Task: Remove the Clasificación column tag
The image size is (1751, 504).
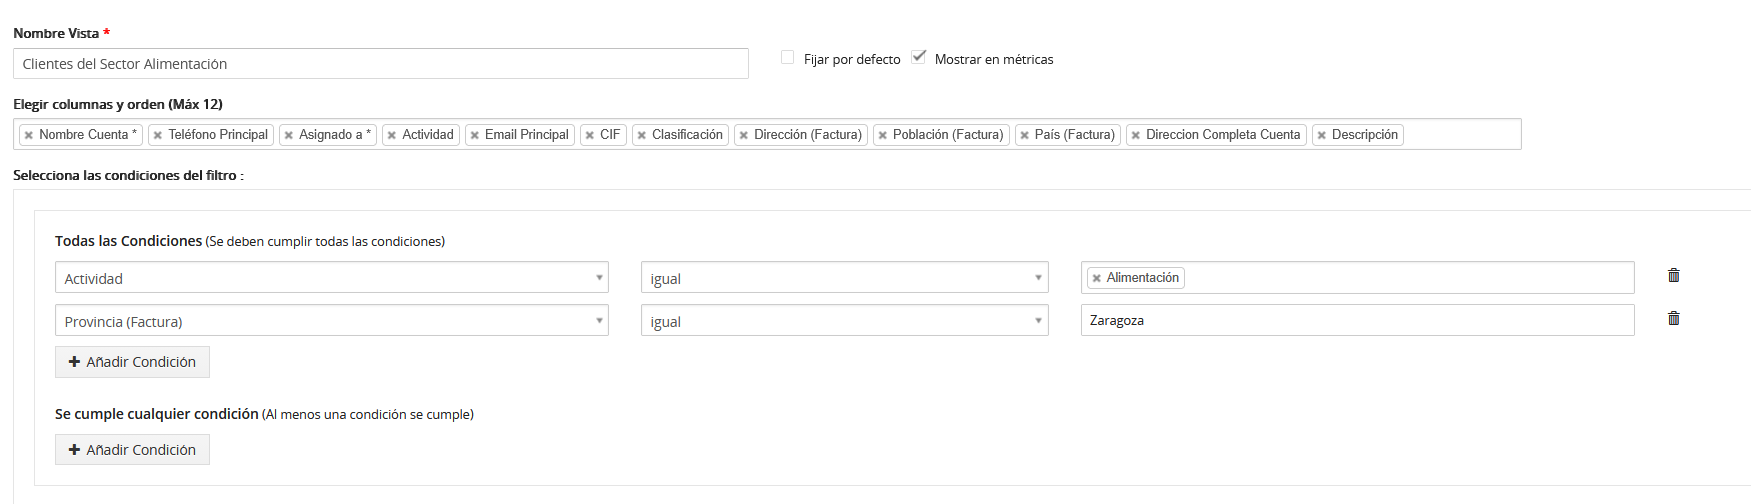Action: [642, 135]
